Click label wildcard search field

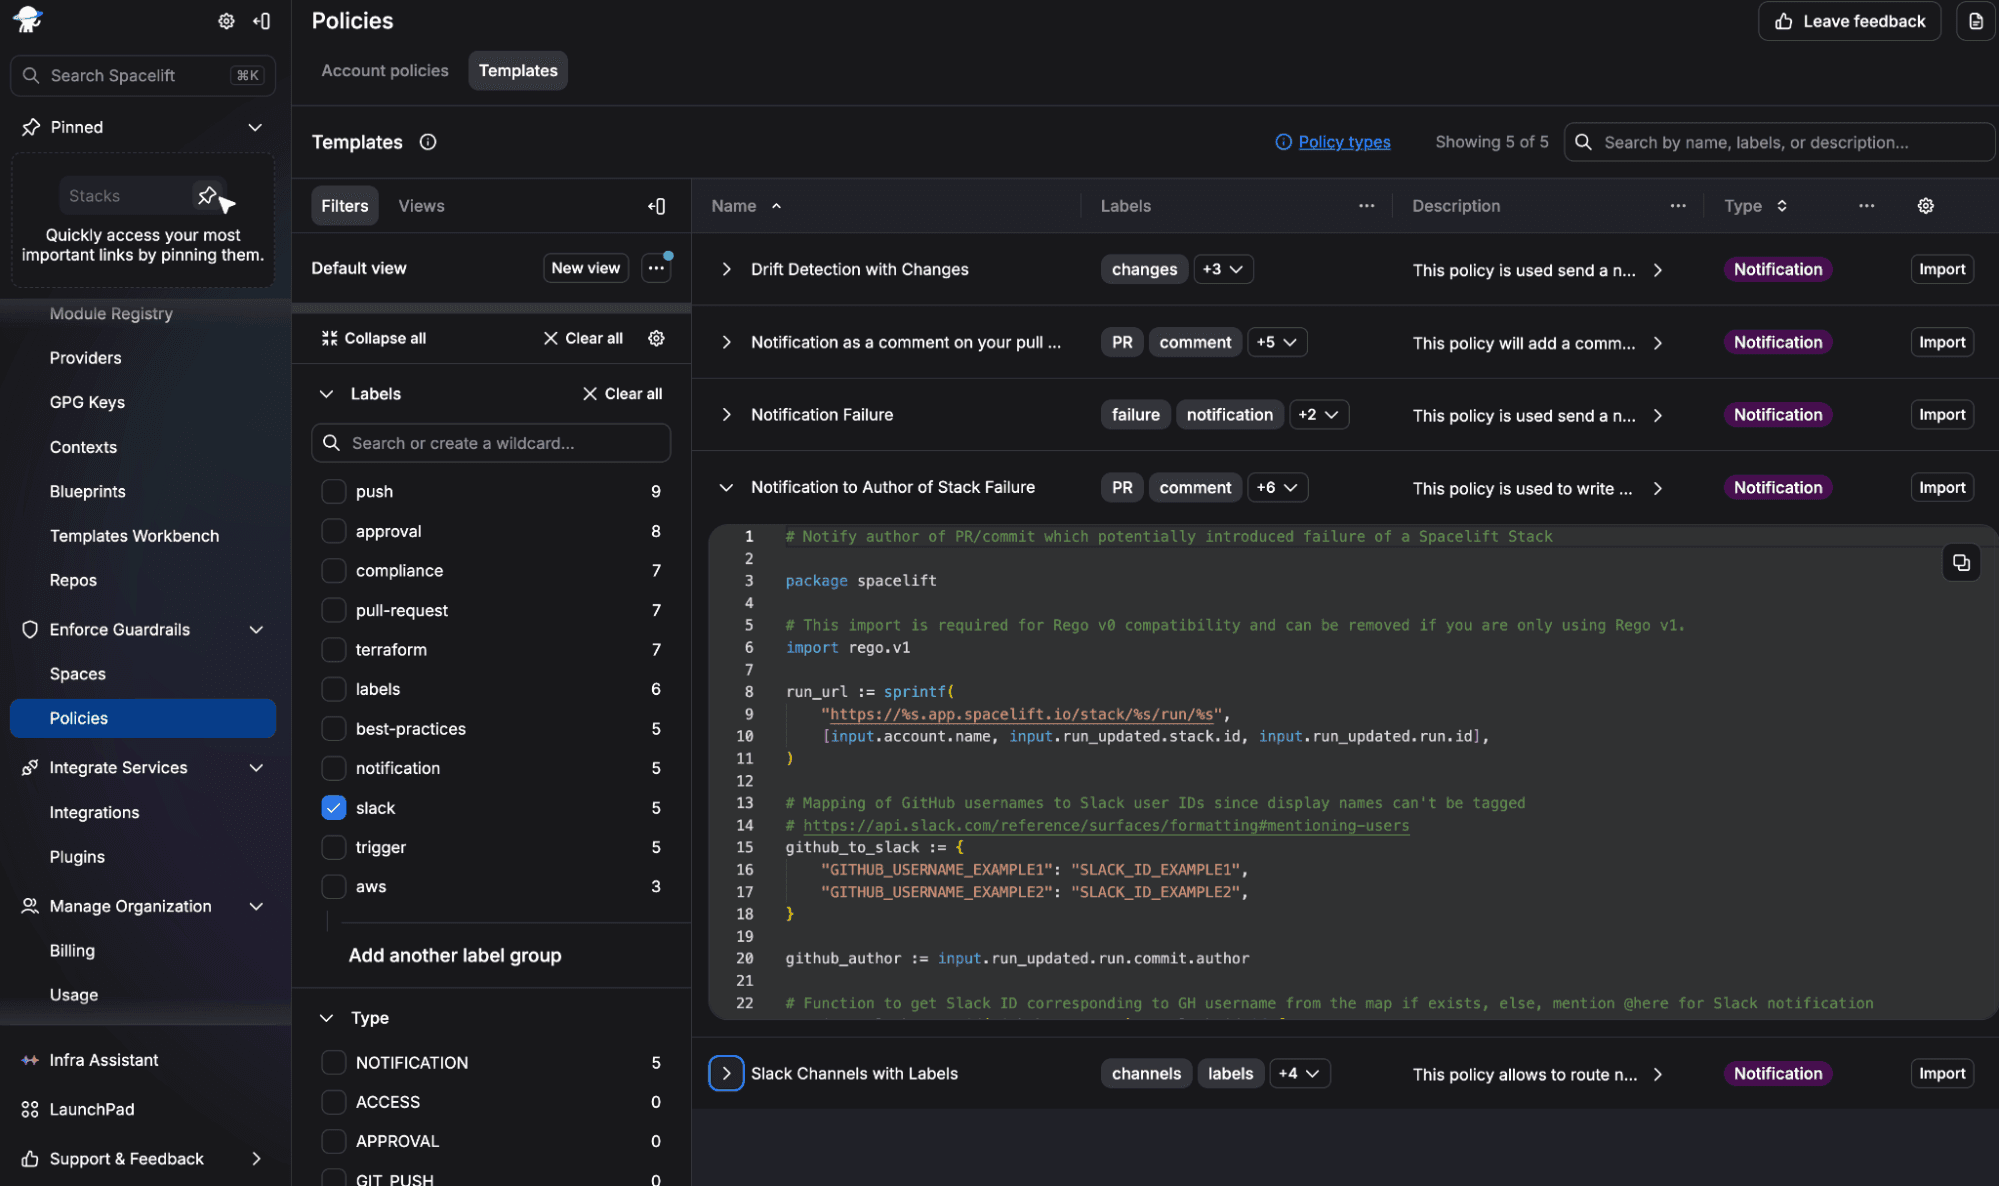491,443
